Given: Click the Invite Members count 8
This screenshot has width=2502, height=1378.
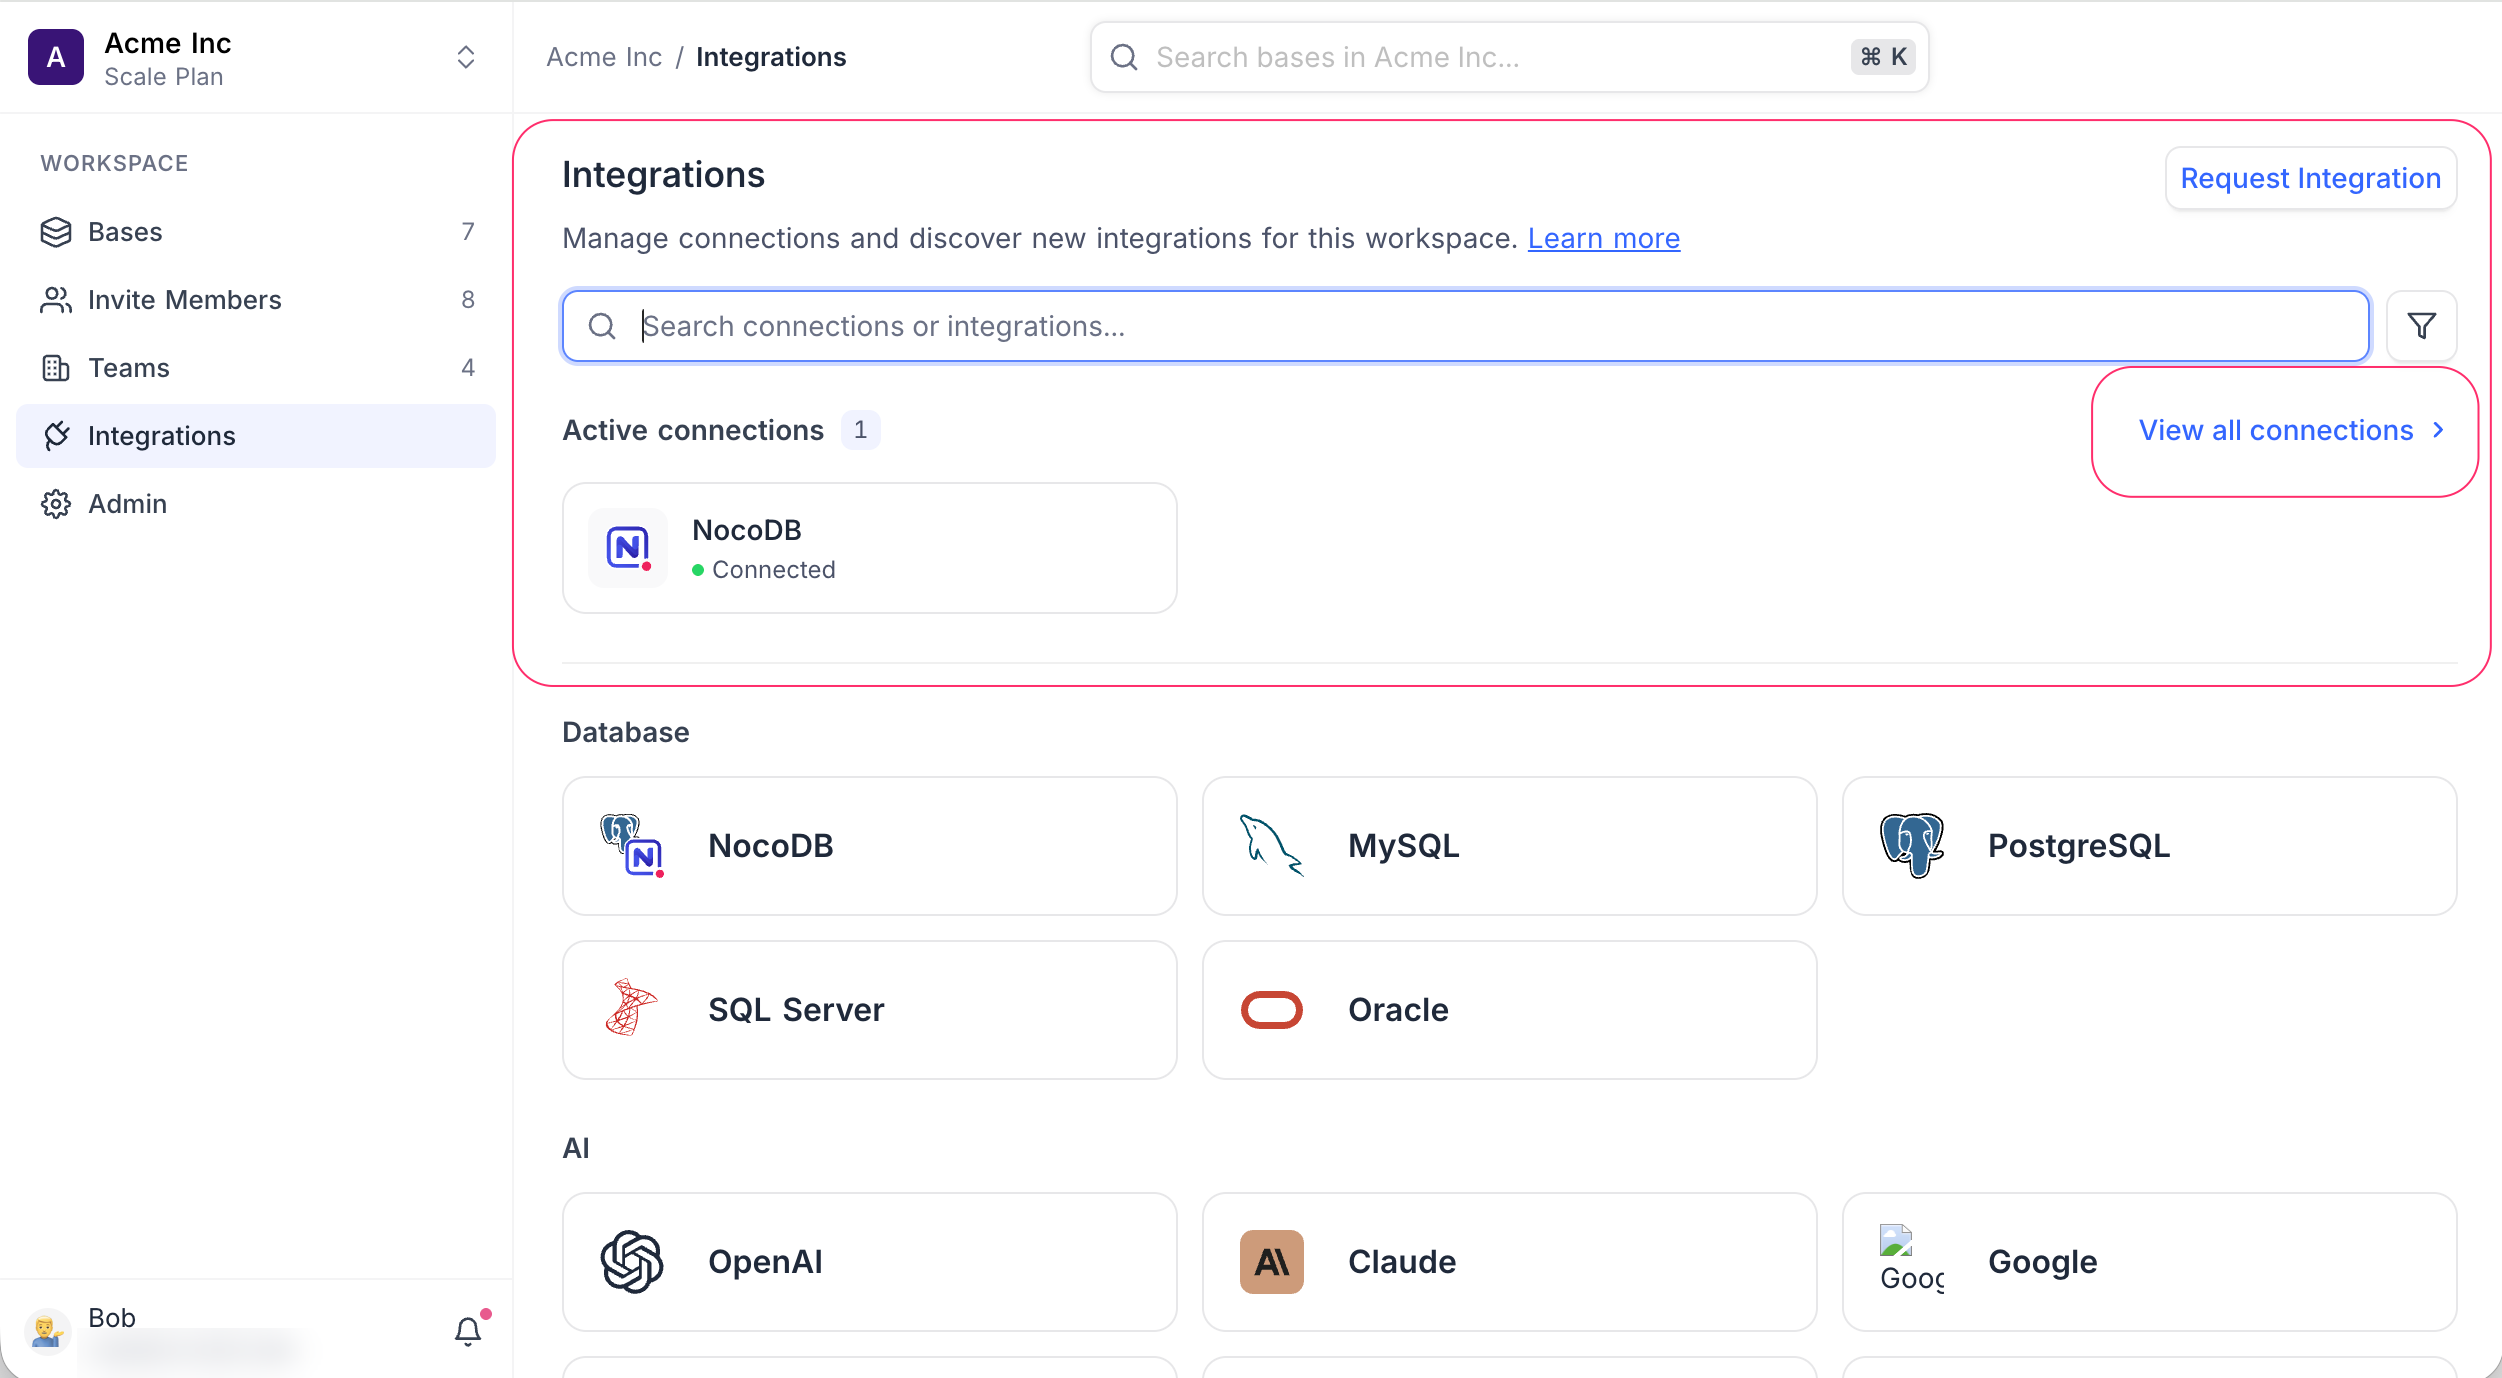Looking at the screenshot, I should 468,300.
